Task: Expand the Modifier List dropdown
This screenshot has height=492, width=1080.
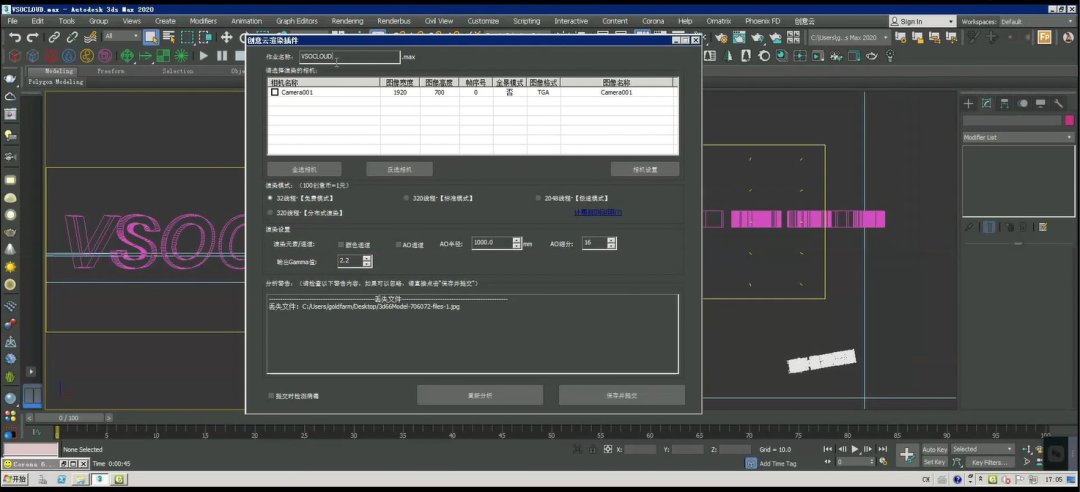Action: tap(1018, 137)
